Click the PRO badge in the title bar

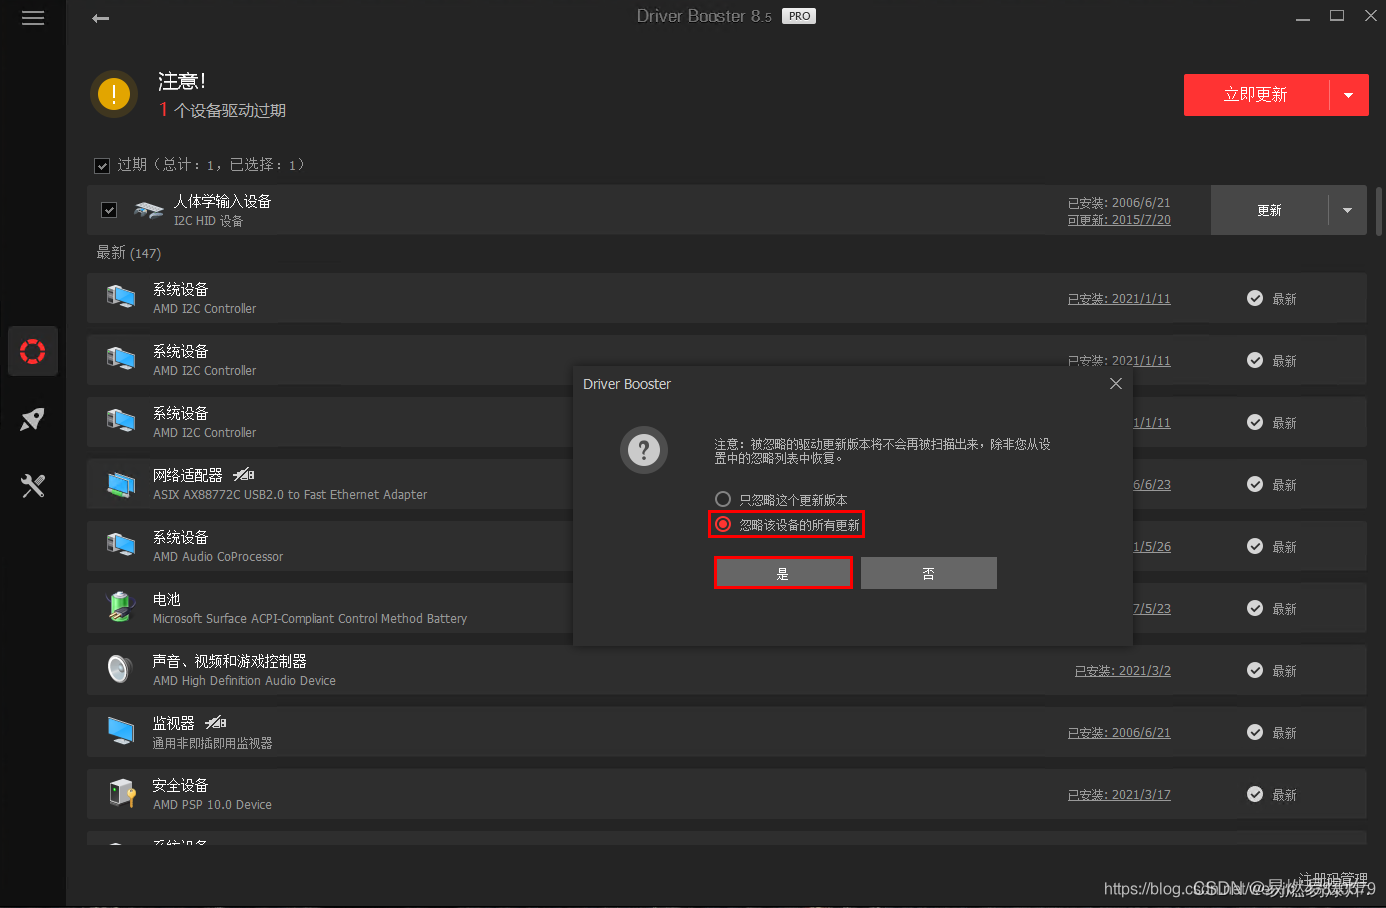[799, 16]
